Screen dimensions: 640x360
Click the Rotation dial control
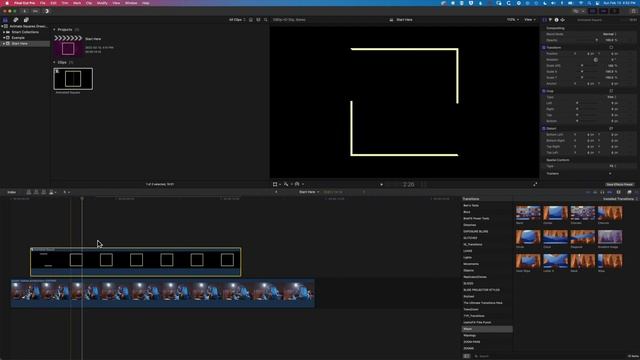pyautogui.click(x=596, y=60)
